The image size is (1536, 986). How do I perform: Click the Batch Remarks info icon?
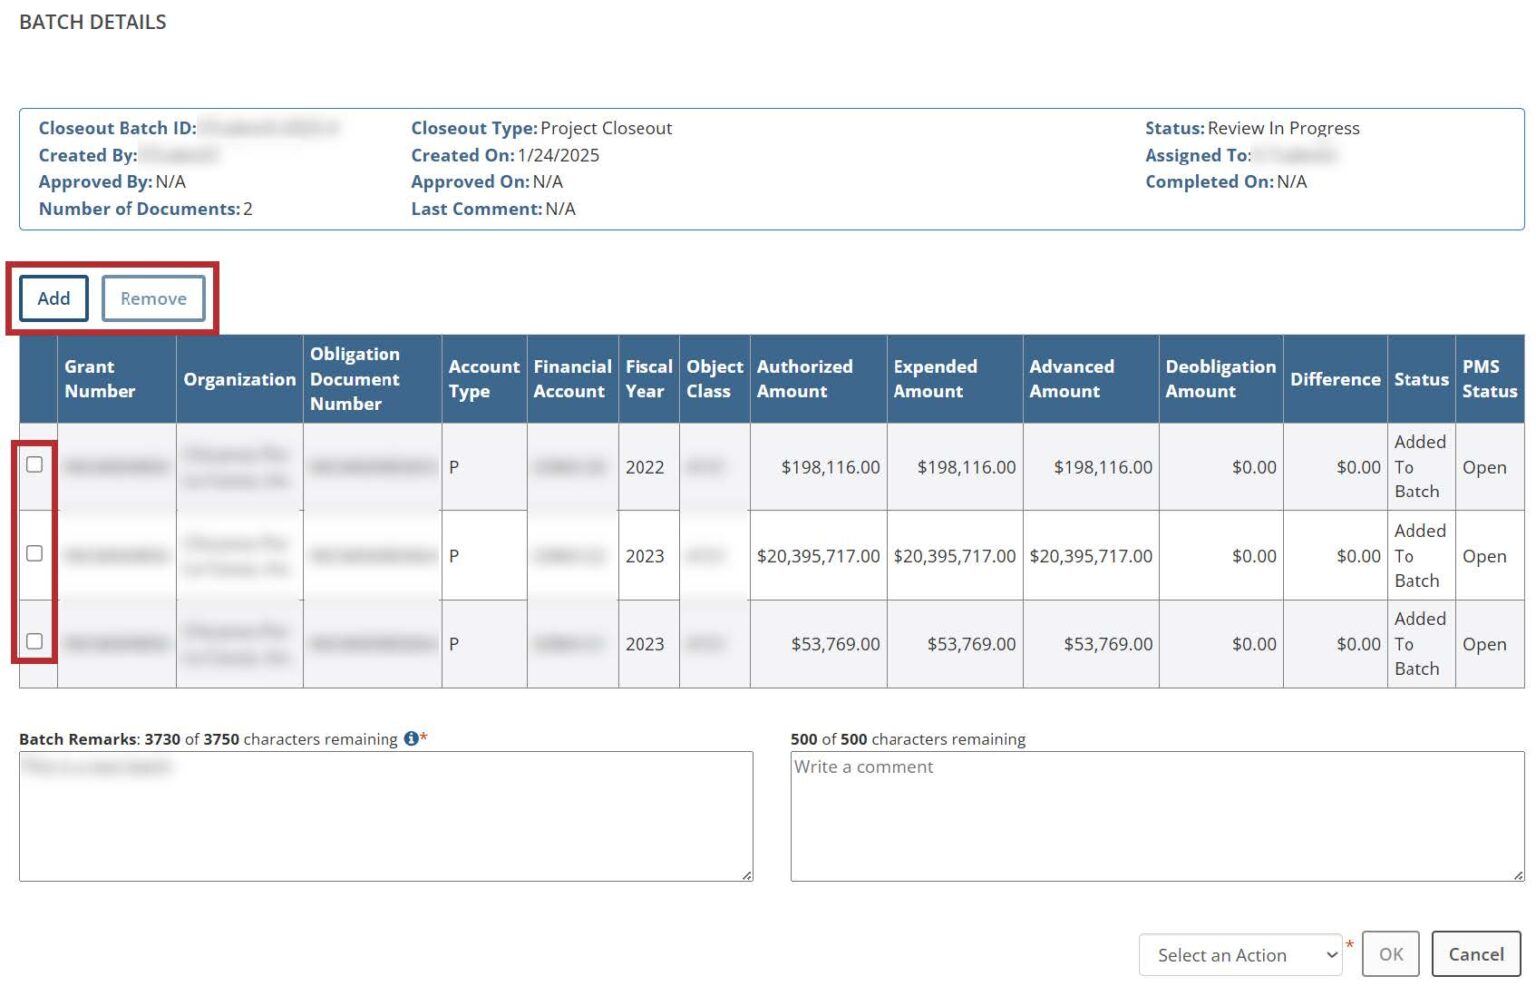click(x=411, y=739)
